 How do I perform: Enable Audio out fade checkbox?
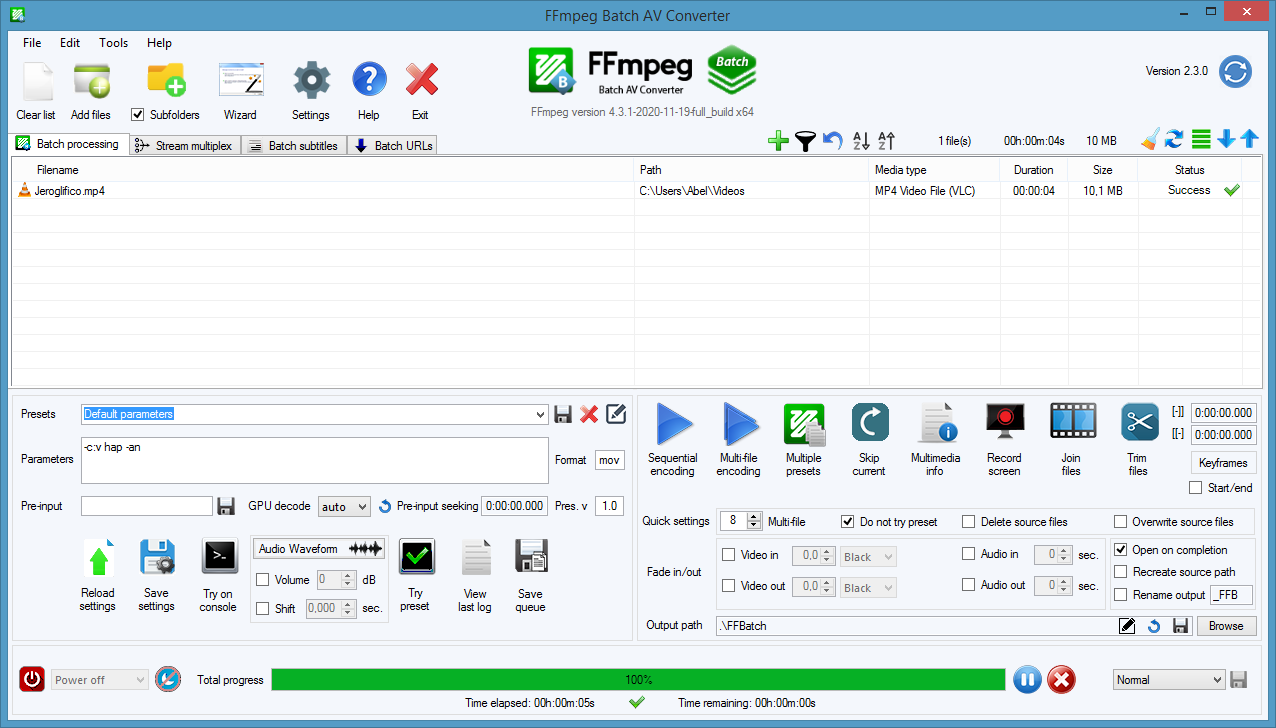pyautogui.click(x=968, y=585)
